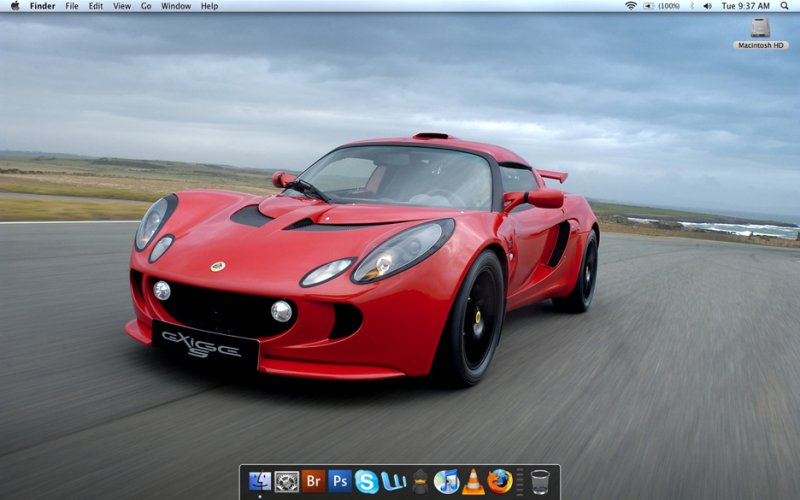Viewport: 800px width, 500px height.
Task: Open the Trash in the Dock
Action: coord(540,482)
